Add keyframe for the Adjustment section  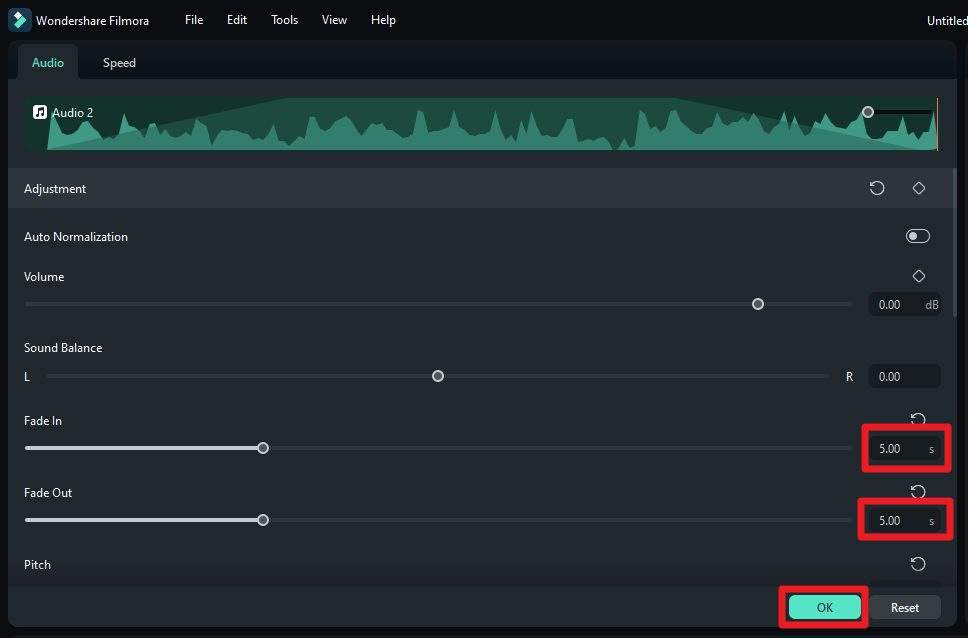(x=919, y=188)
